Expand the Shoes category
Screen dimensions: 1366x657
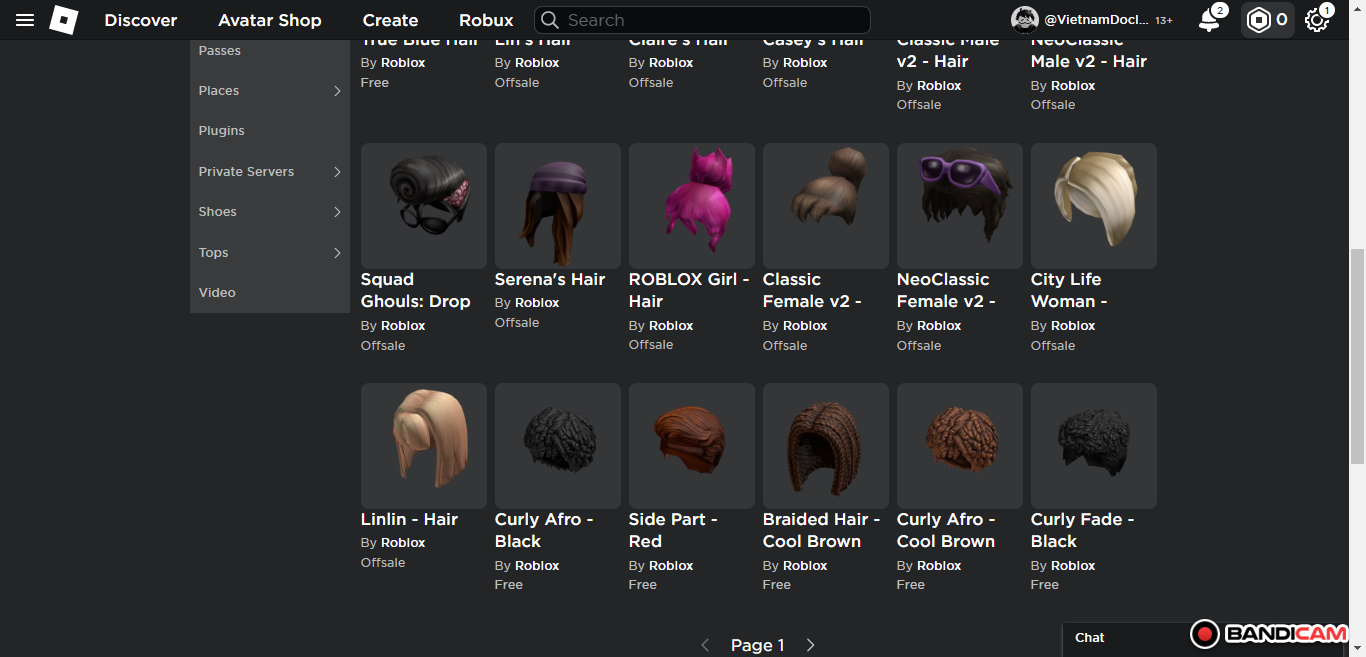pyautogui.click(x=337, y=212)
